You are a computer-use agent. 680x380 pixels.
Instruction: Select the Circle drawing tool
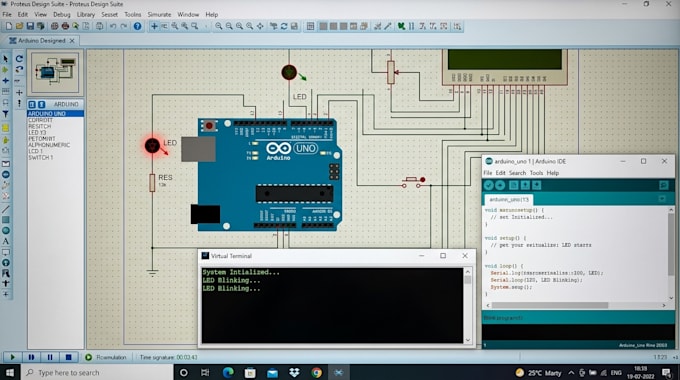tap(6, 230)
